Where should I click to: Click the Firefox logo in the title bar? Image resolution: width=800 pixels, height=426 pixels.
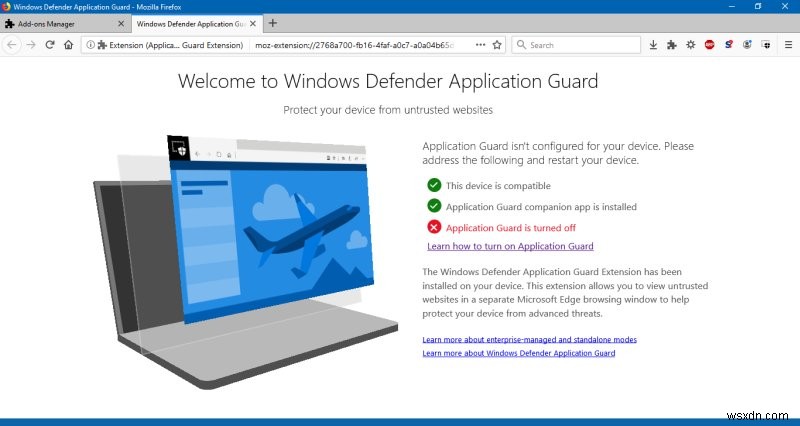(x=6, y=7)
